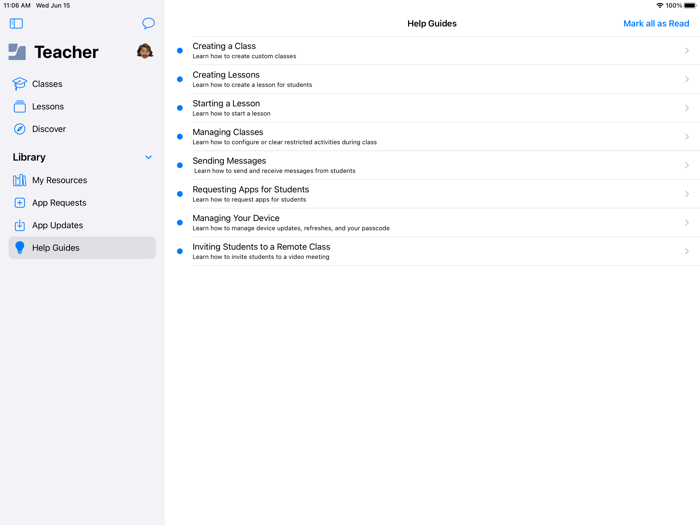Viewport: 700px width, 525px height.
Task: Click Mark all as Read
Action: click(656, 23)
